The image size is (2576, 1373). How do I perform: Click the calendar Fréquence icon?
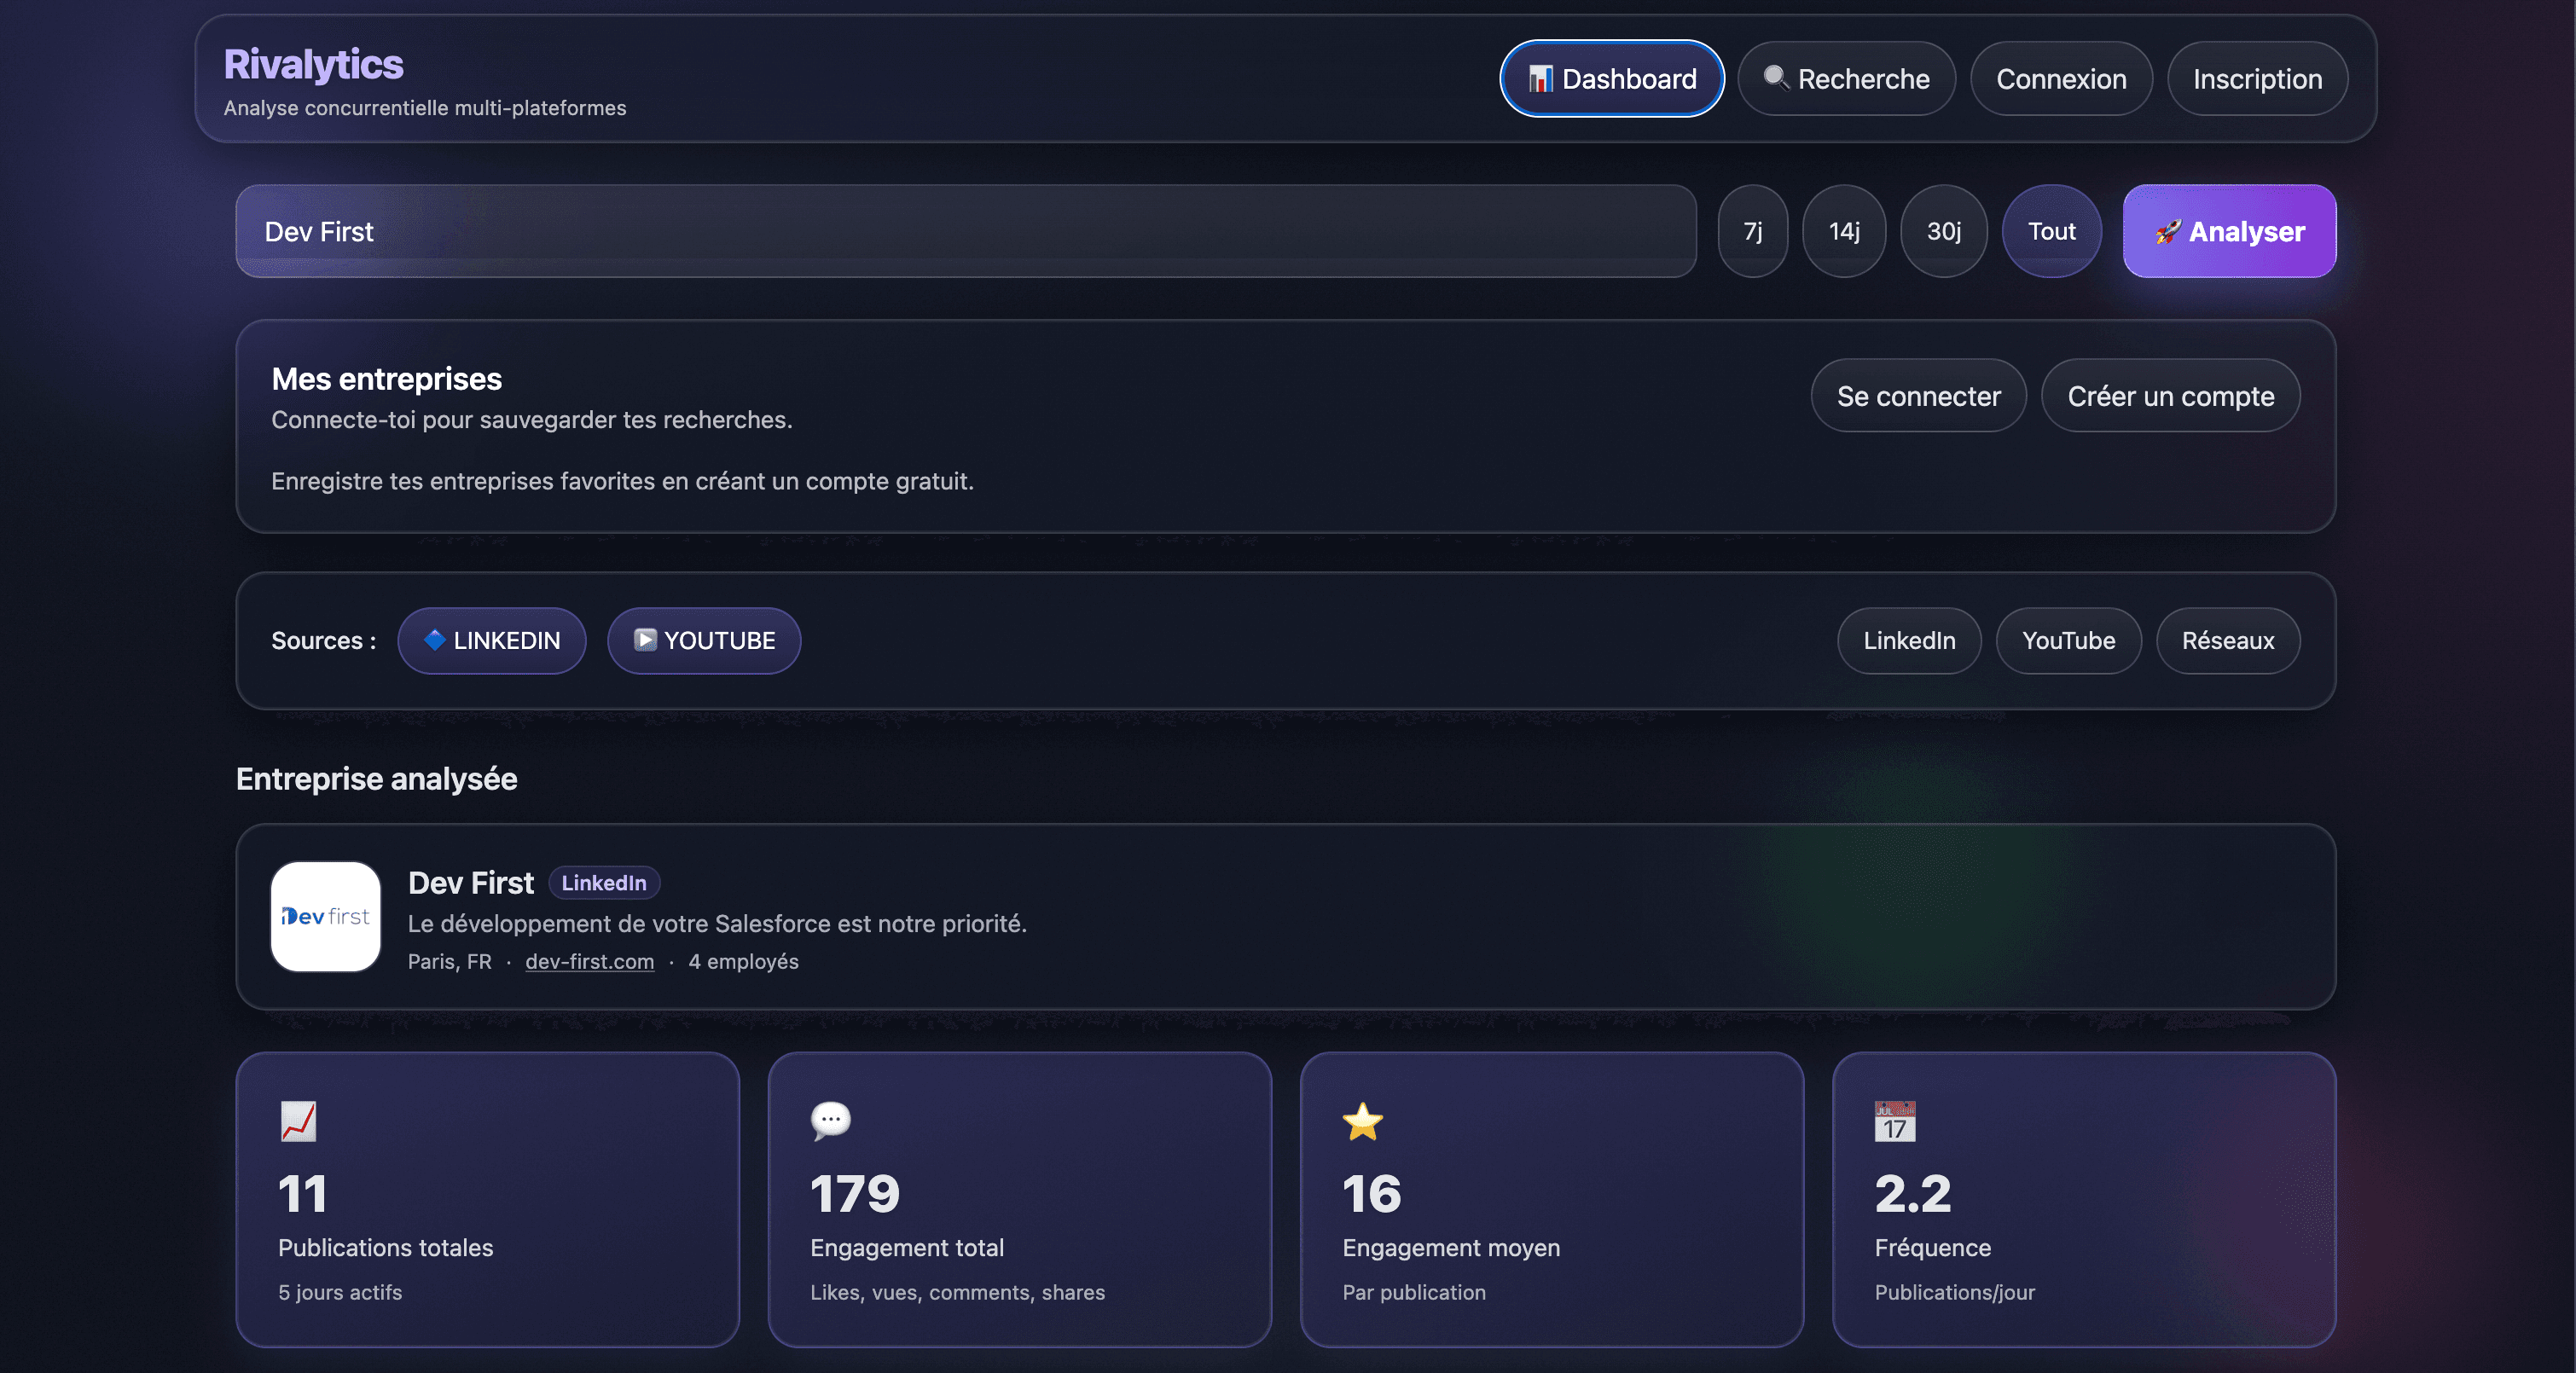pos(1894,1121)
